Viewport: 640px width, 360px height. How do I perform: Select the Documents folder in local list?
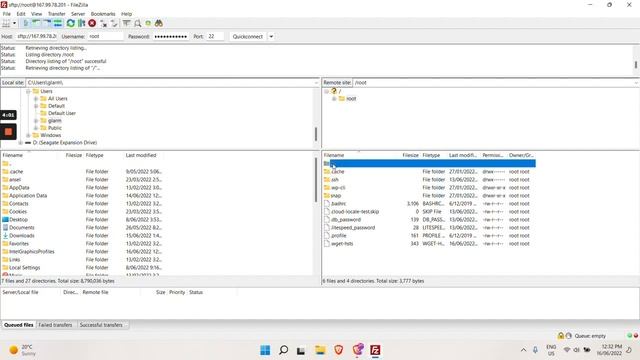click(22, 228)
